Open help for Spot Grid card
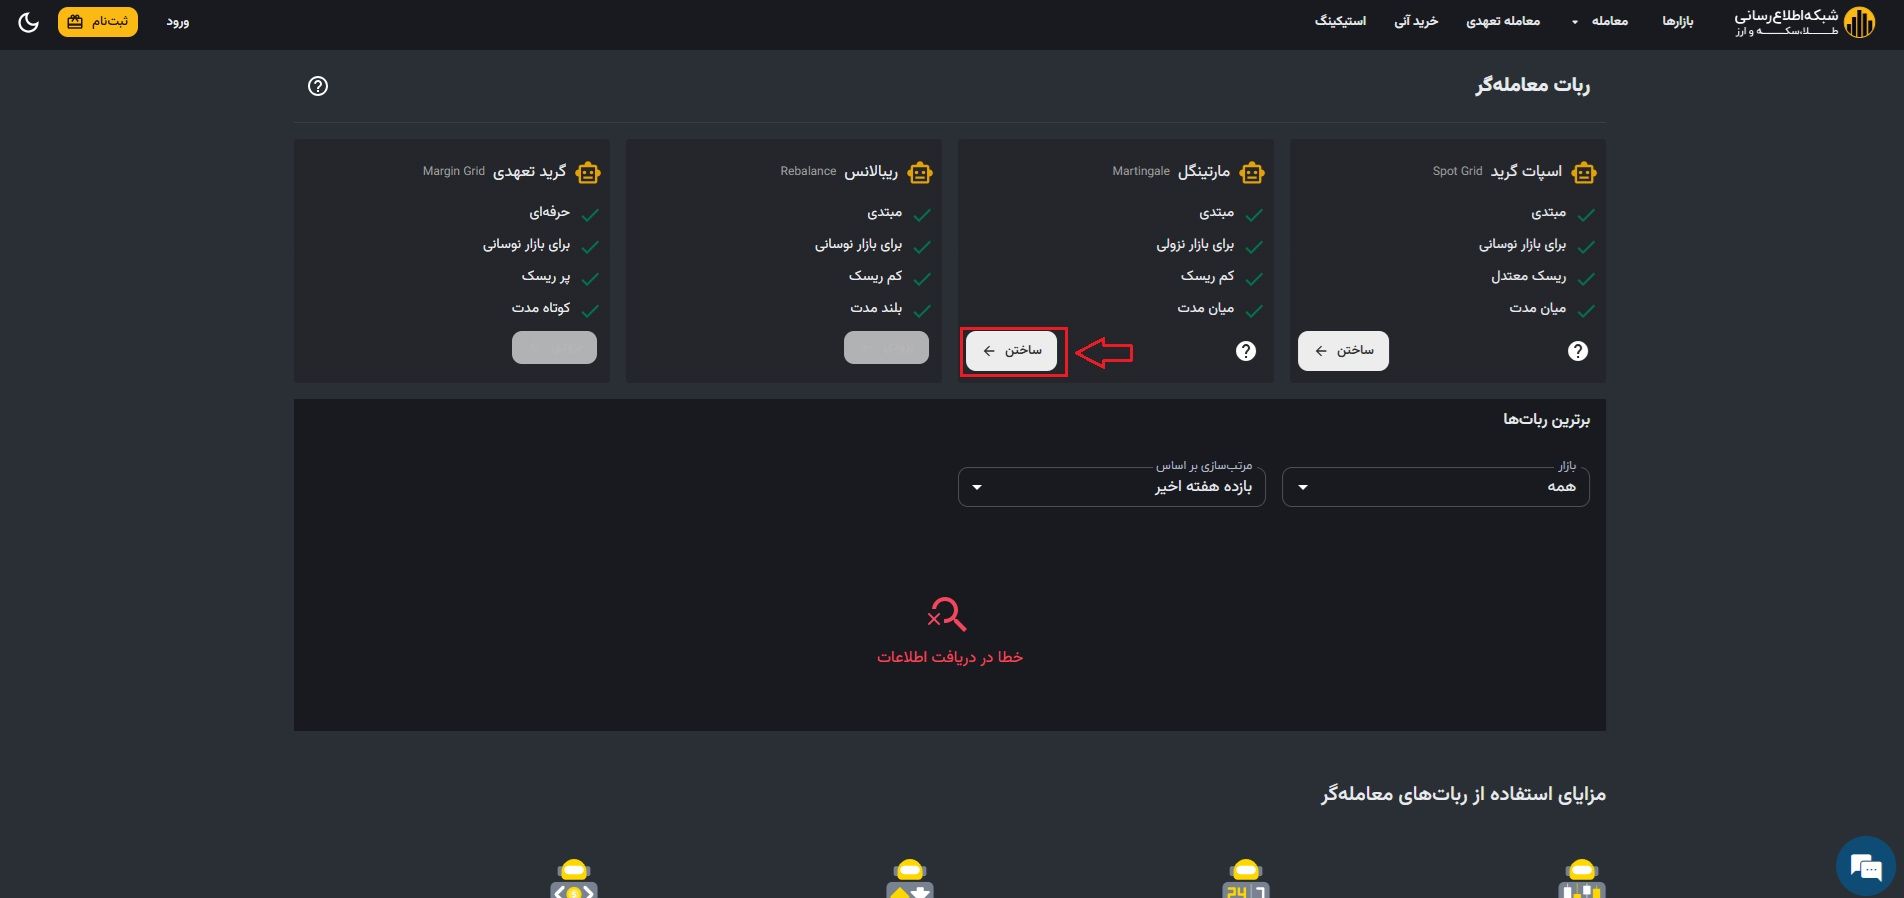 [x=1577, y=351]
